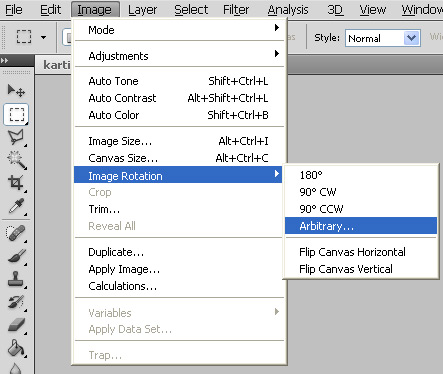Click the marquee tool preset icon in options bar
The image size is (443, 374).
coord(24,37)
